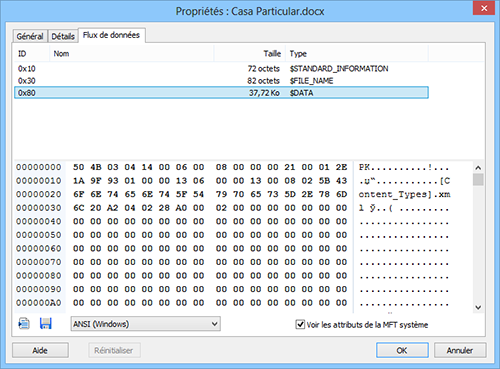Click the 72 octets size value
Viewport: 500px width, 369px height.
[263, 69]
